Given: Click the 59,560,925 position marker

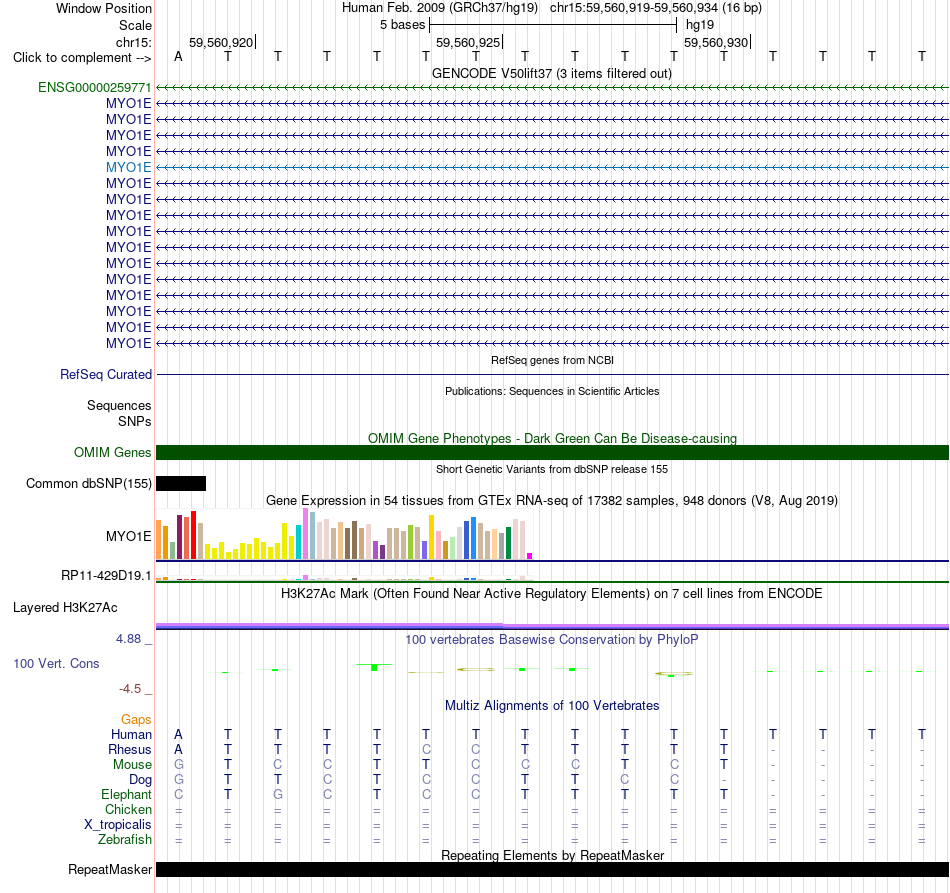Looking at the screenshot, I should (x=468, y=42).
